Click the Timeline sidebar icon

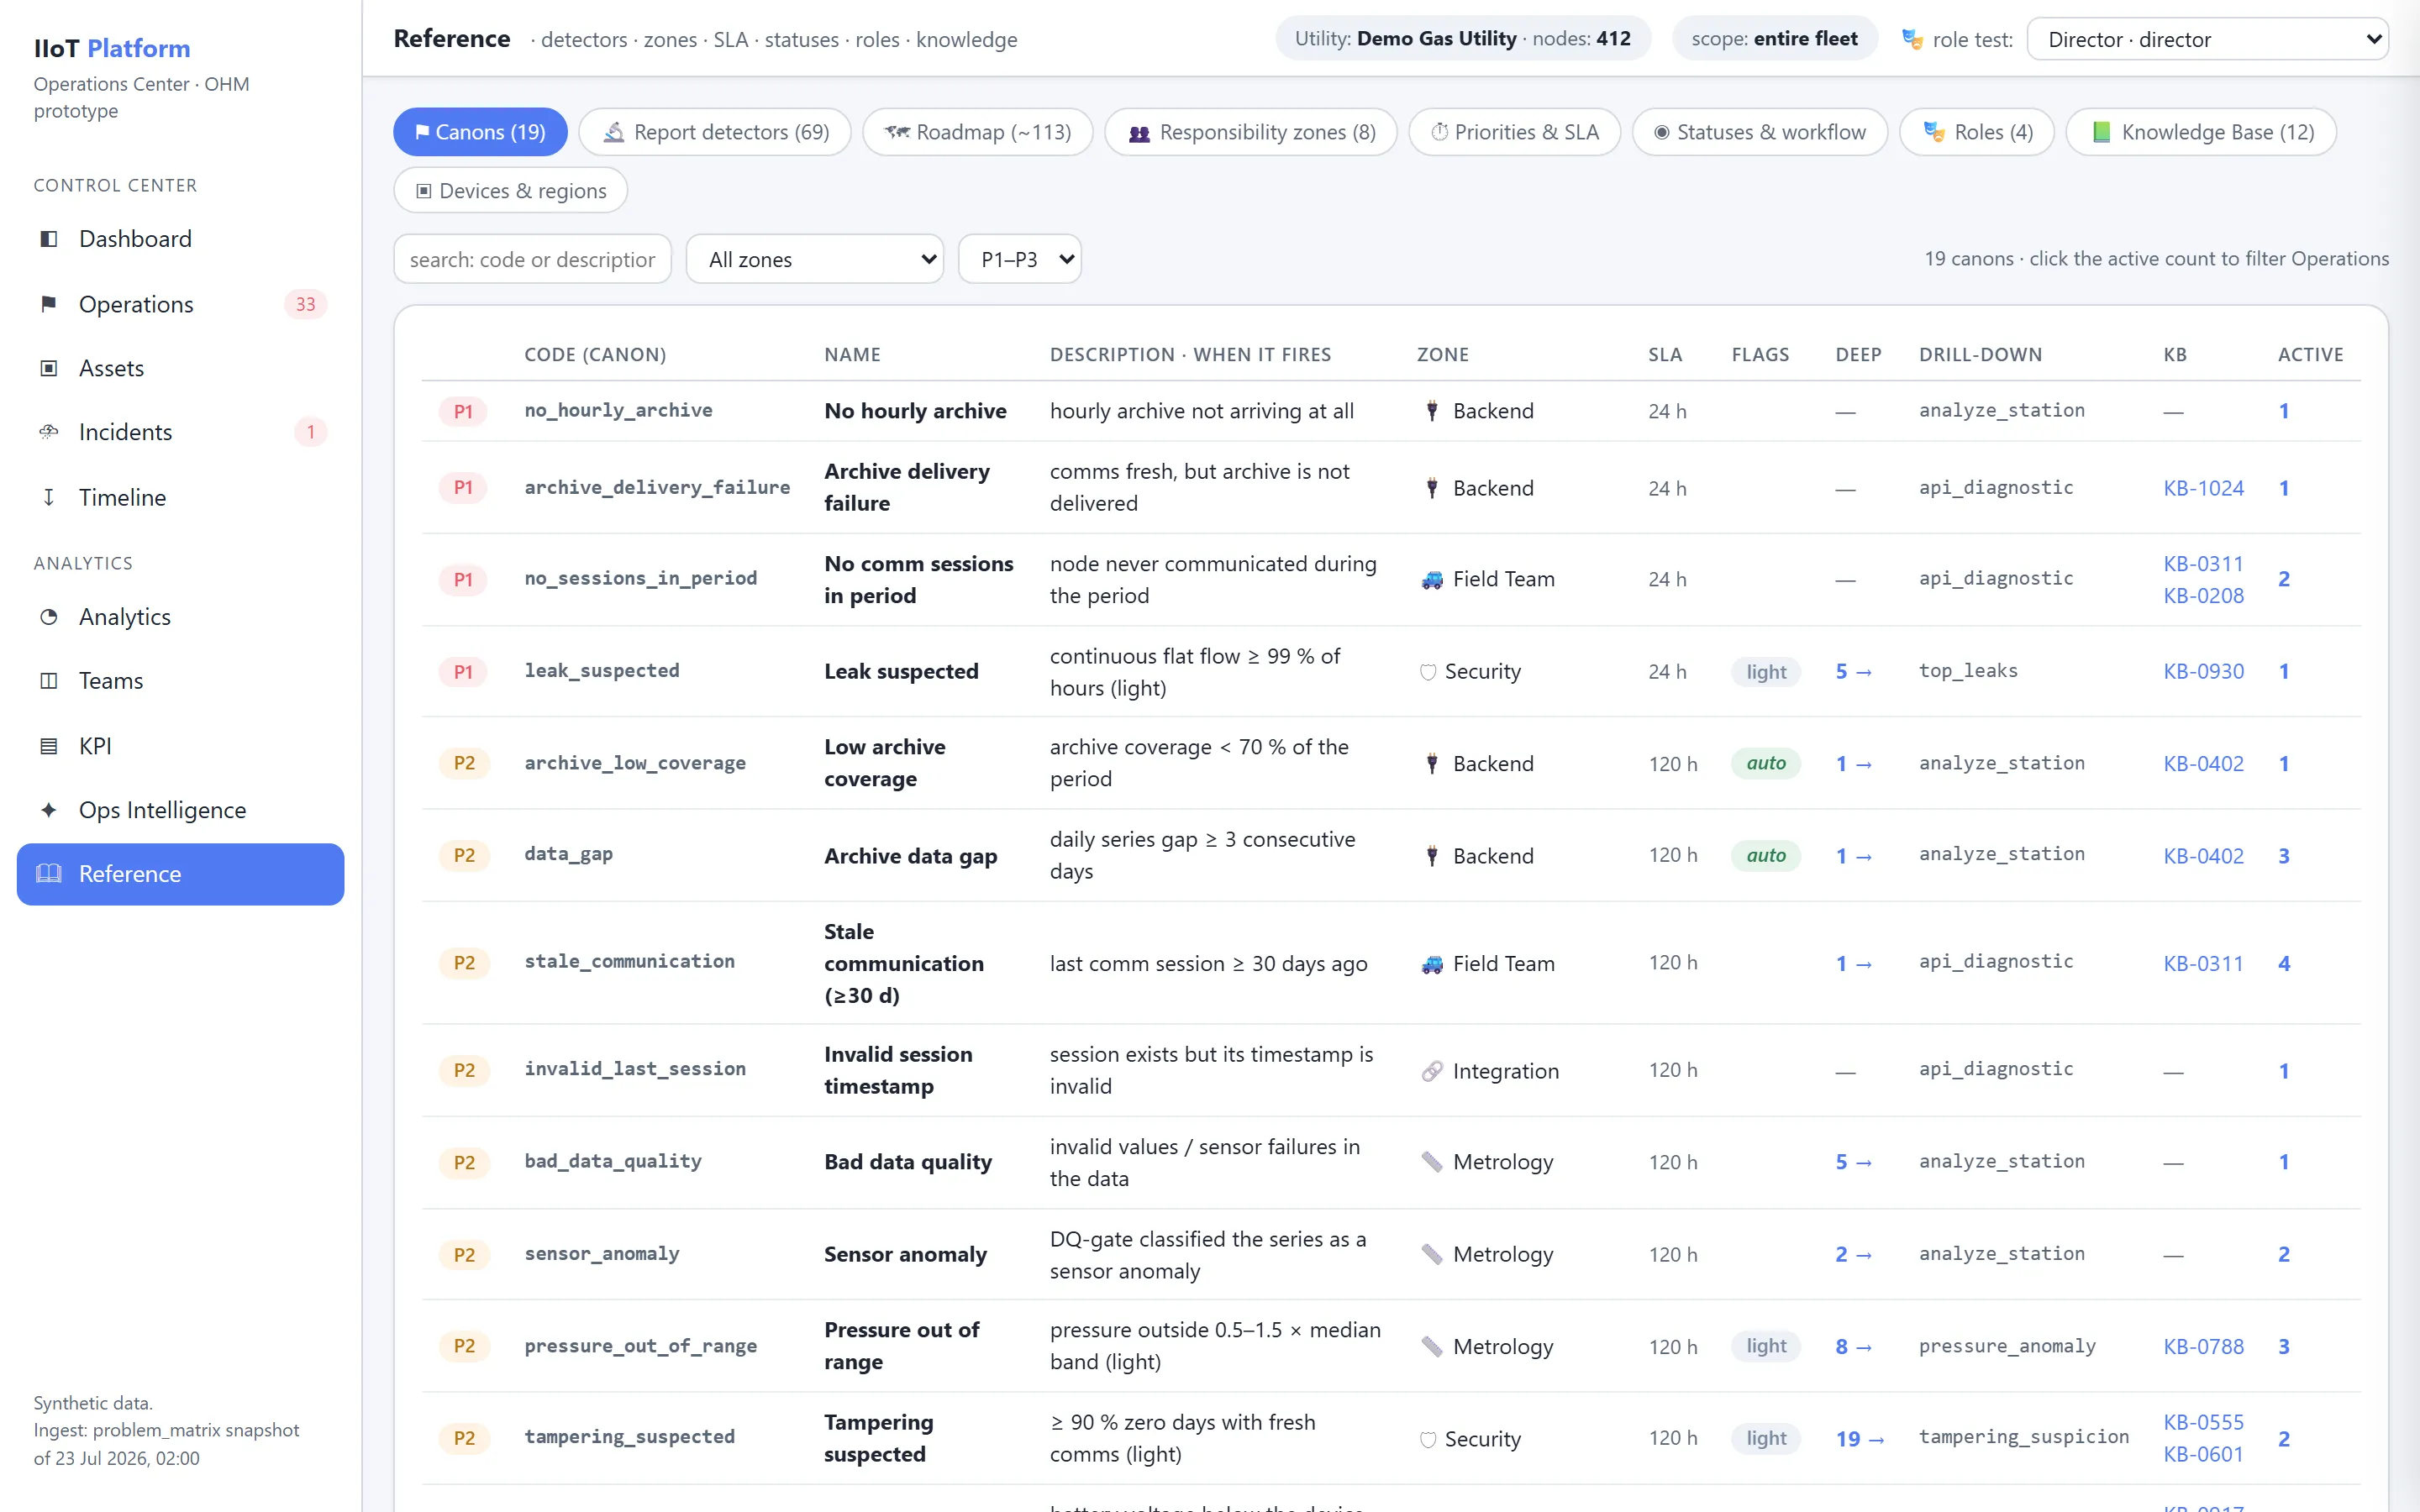tap(48, 497)
